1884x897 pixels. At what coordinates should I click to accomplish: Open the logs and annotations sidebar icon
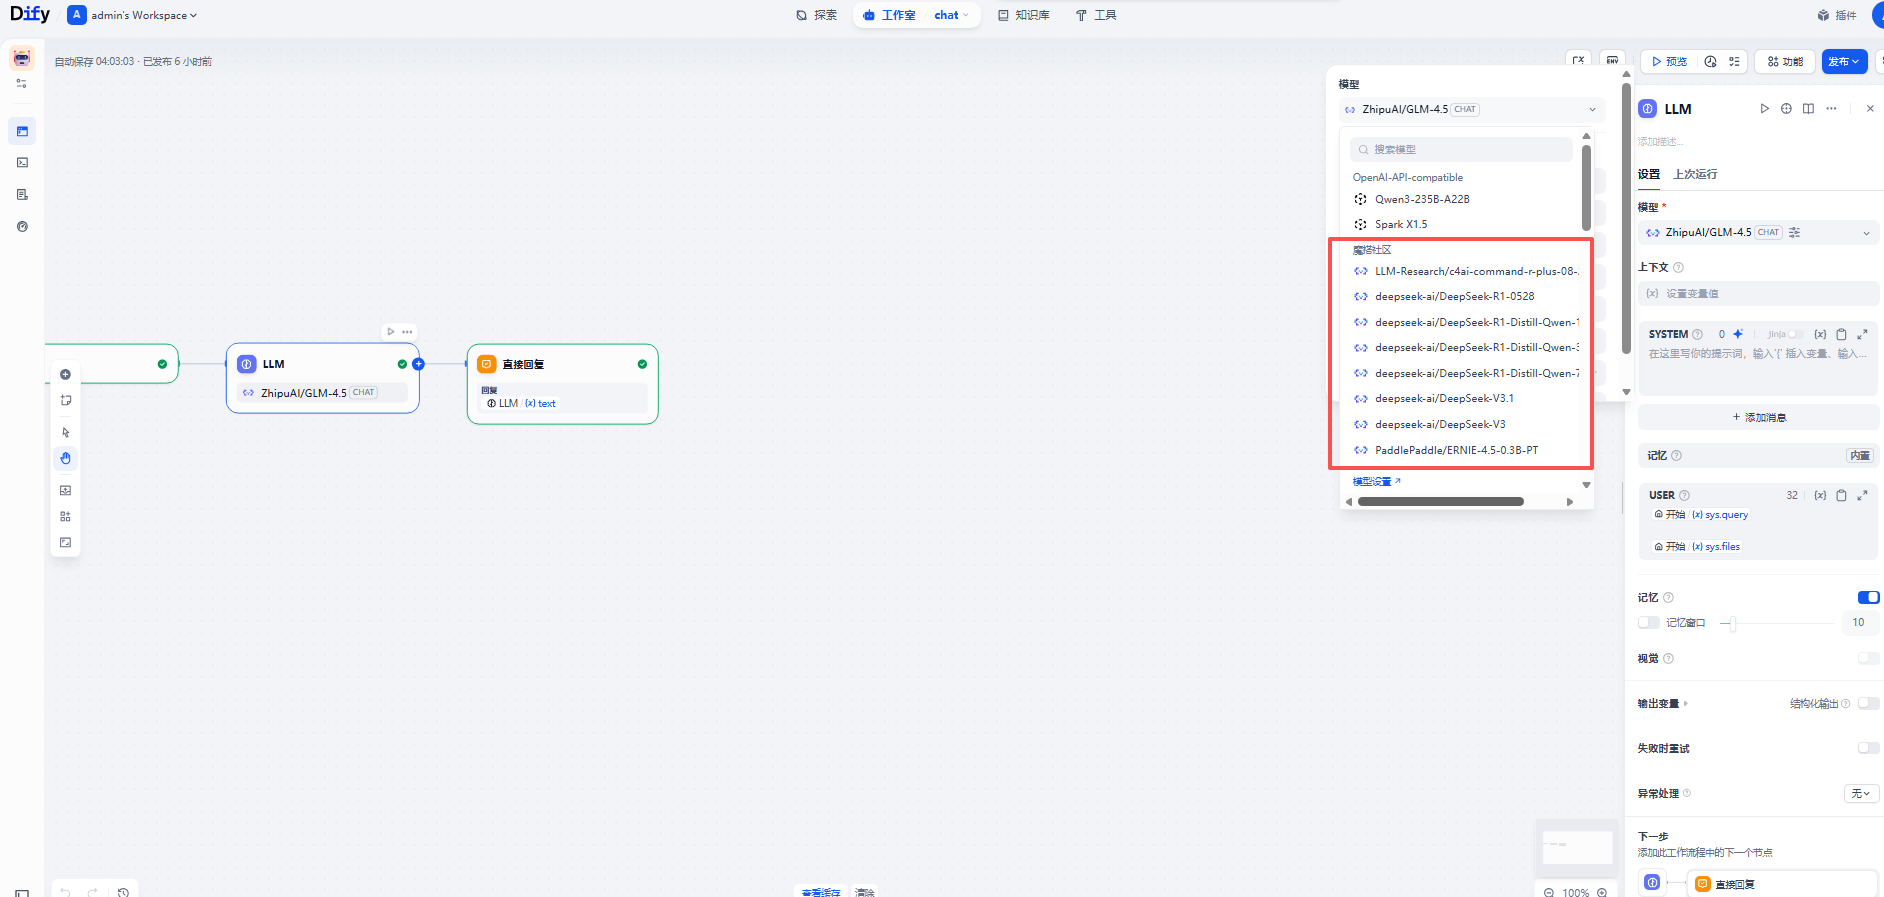click(x=22, y=195)
